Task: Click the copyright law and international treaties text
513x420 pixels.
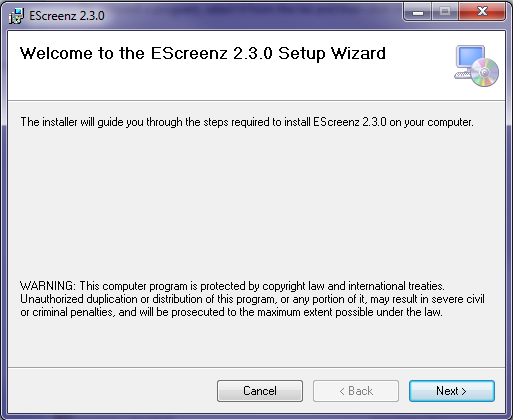Action: point(353,286)
